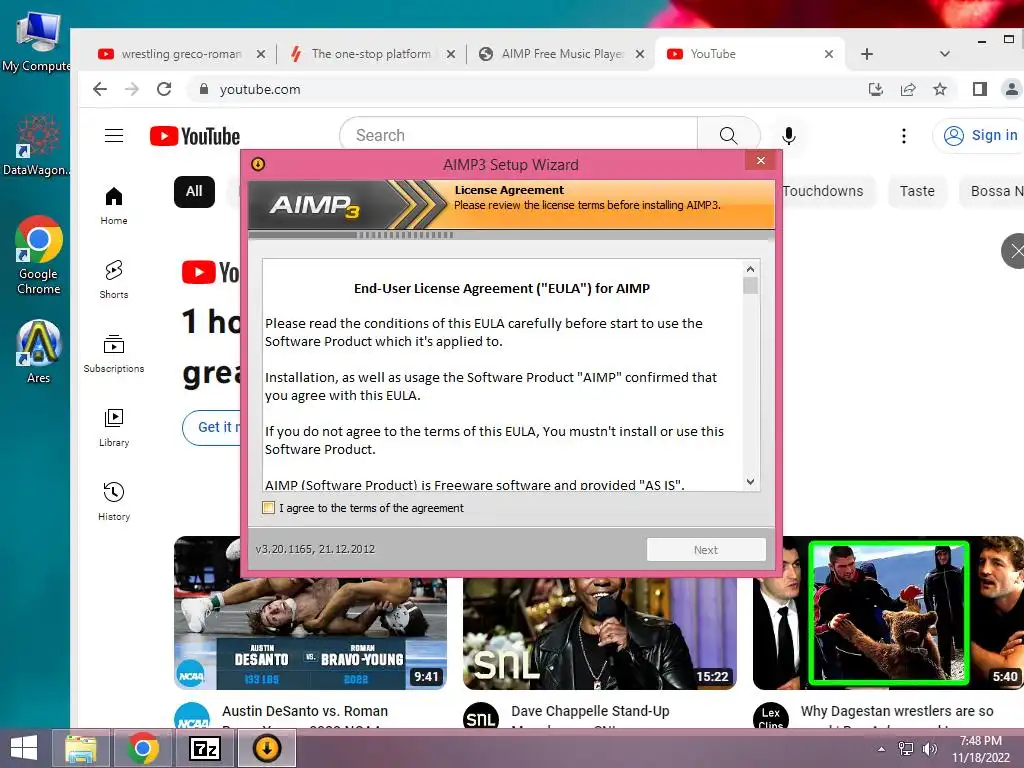Click 'Dave Chappelle Stand-Up' video title

click(x=590, y=711)
